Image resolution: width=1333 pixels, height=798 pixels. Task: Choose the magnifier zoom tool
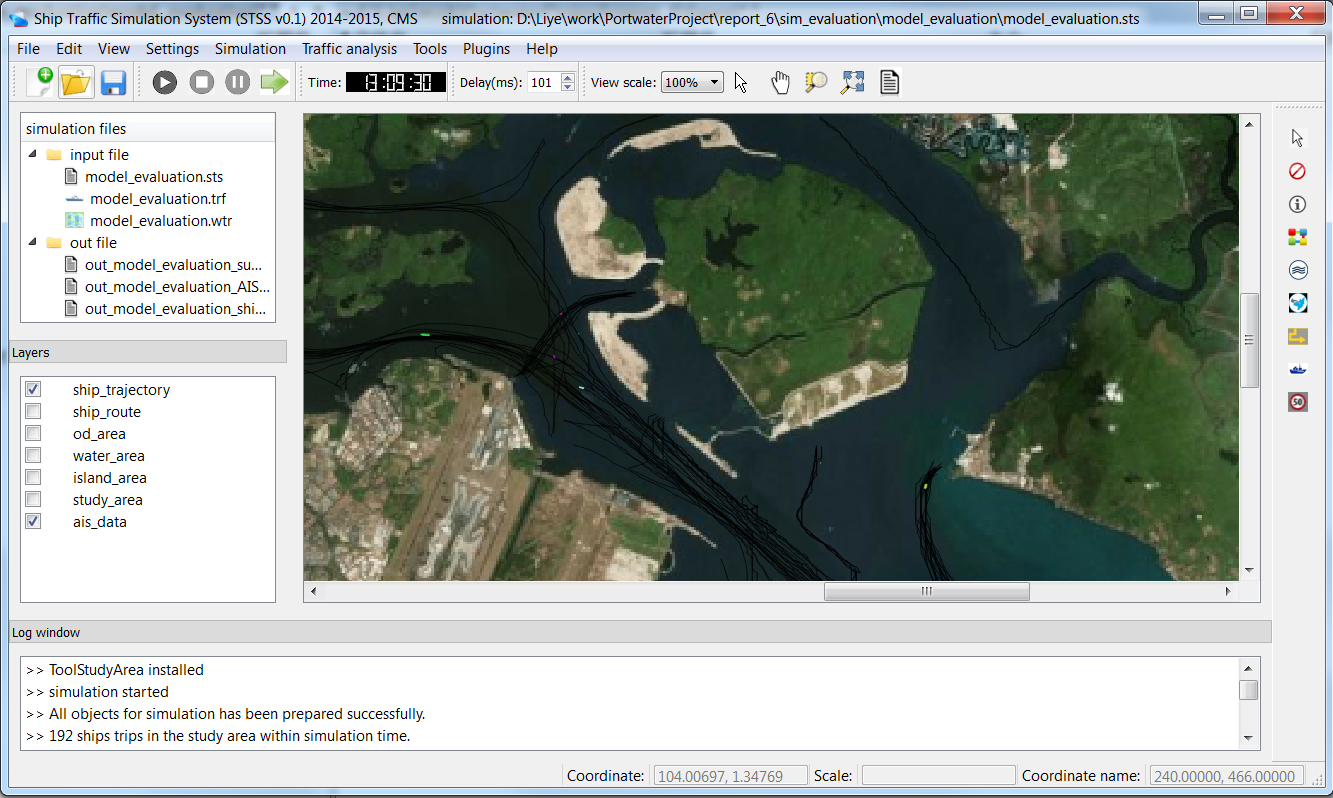816,82
